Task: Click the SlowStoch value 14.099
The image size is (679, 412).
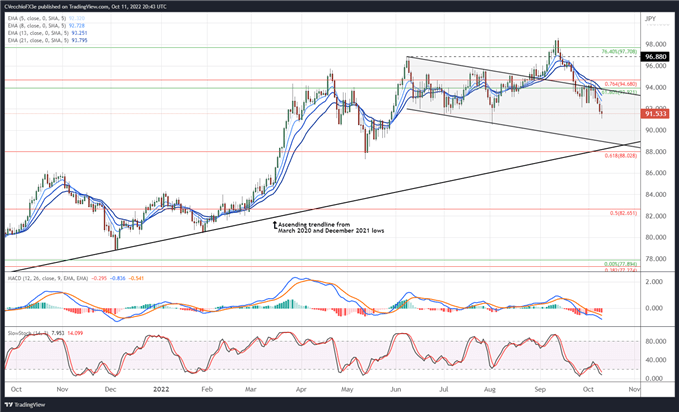Action: [x=75, y=333]
